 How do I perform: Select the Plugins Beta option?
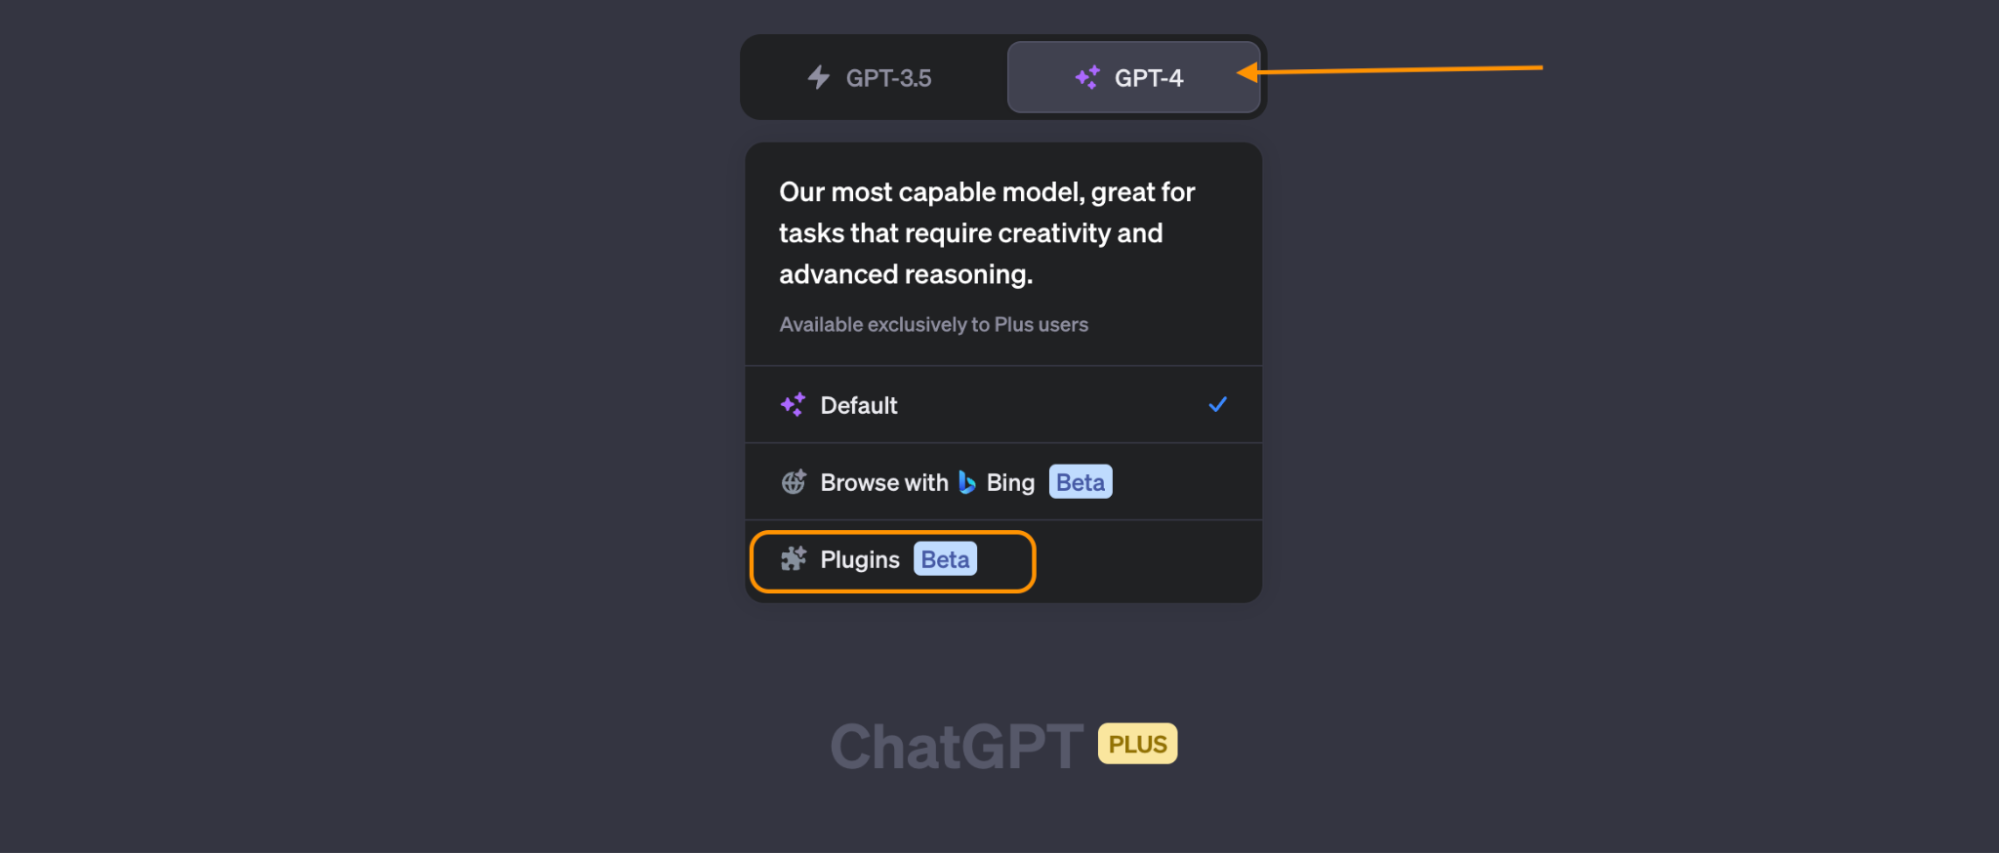[892, 561]
